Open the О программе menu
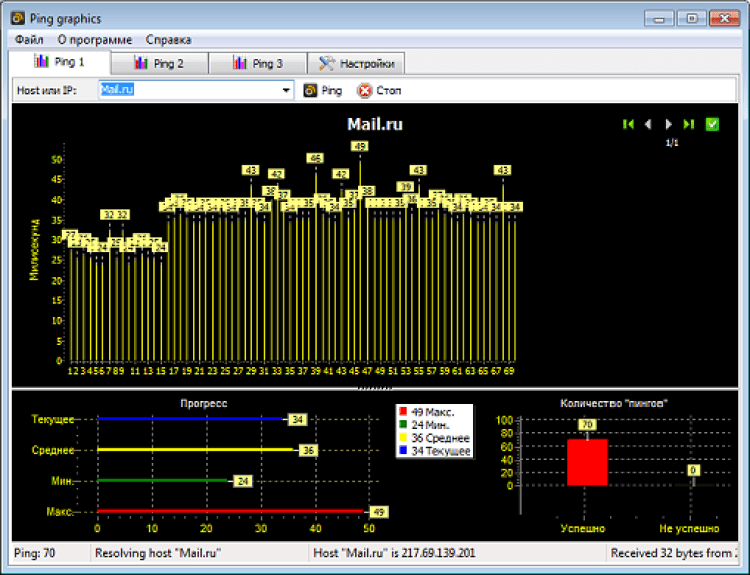 94,40
